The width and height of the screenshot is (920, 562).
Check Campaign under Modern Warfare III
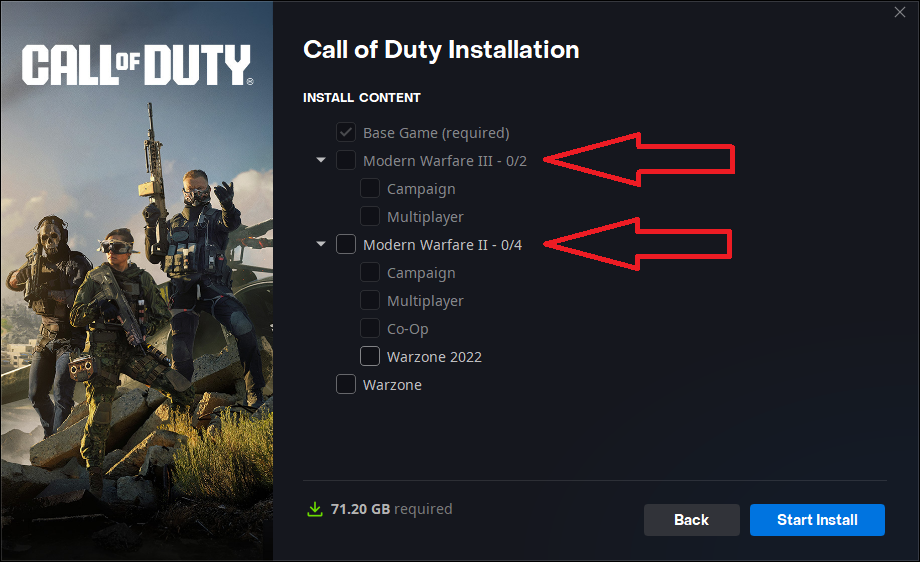click(370, 188)
